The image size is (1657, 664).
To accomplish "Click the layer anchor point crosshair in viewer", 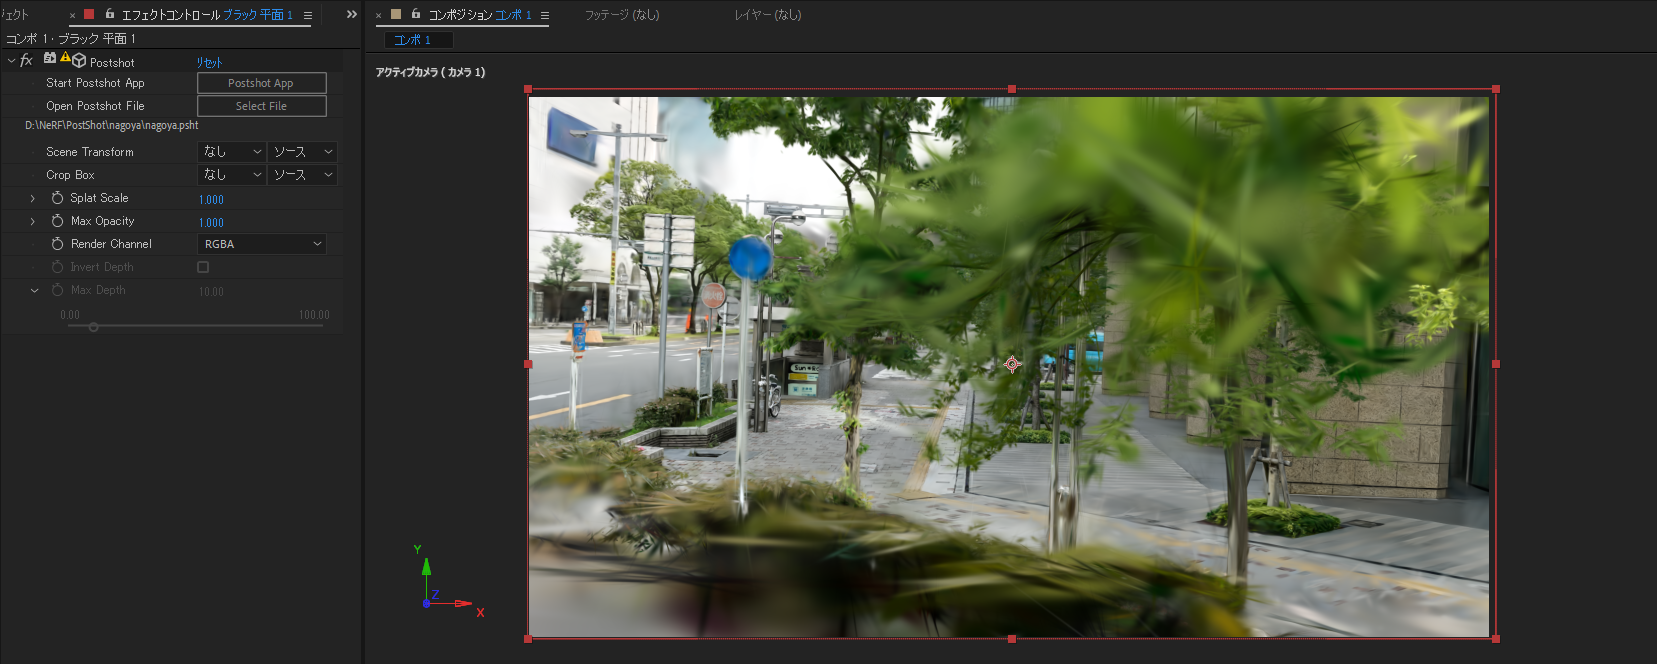I will [1012, 364].
